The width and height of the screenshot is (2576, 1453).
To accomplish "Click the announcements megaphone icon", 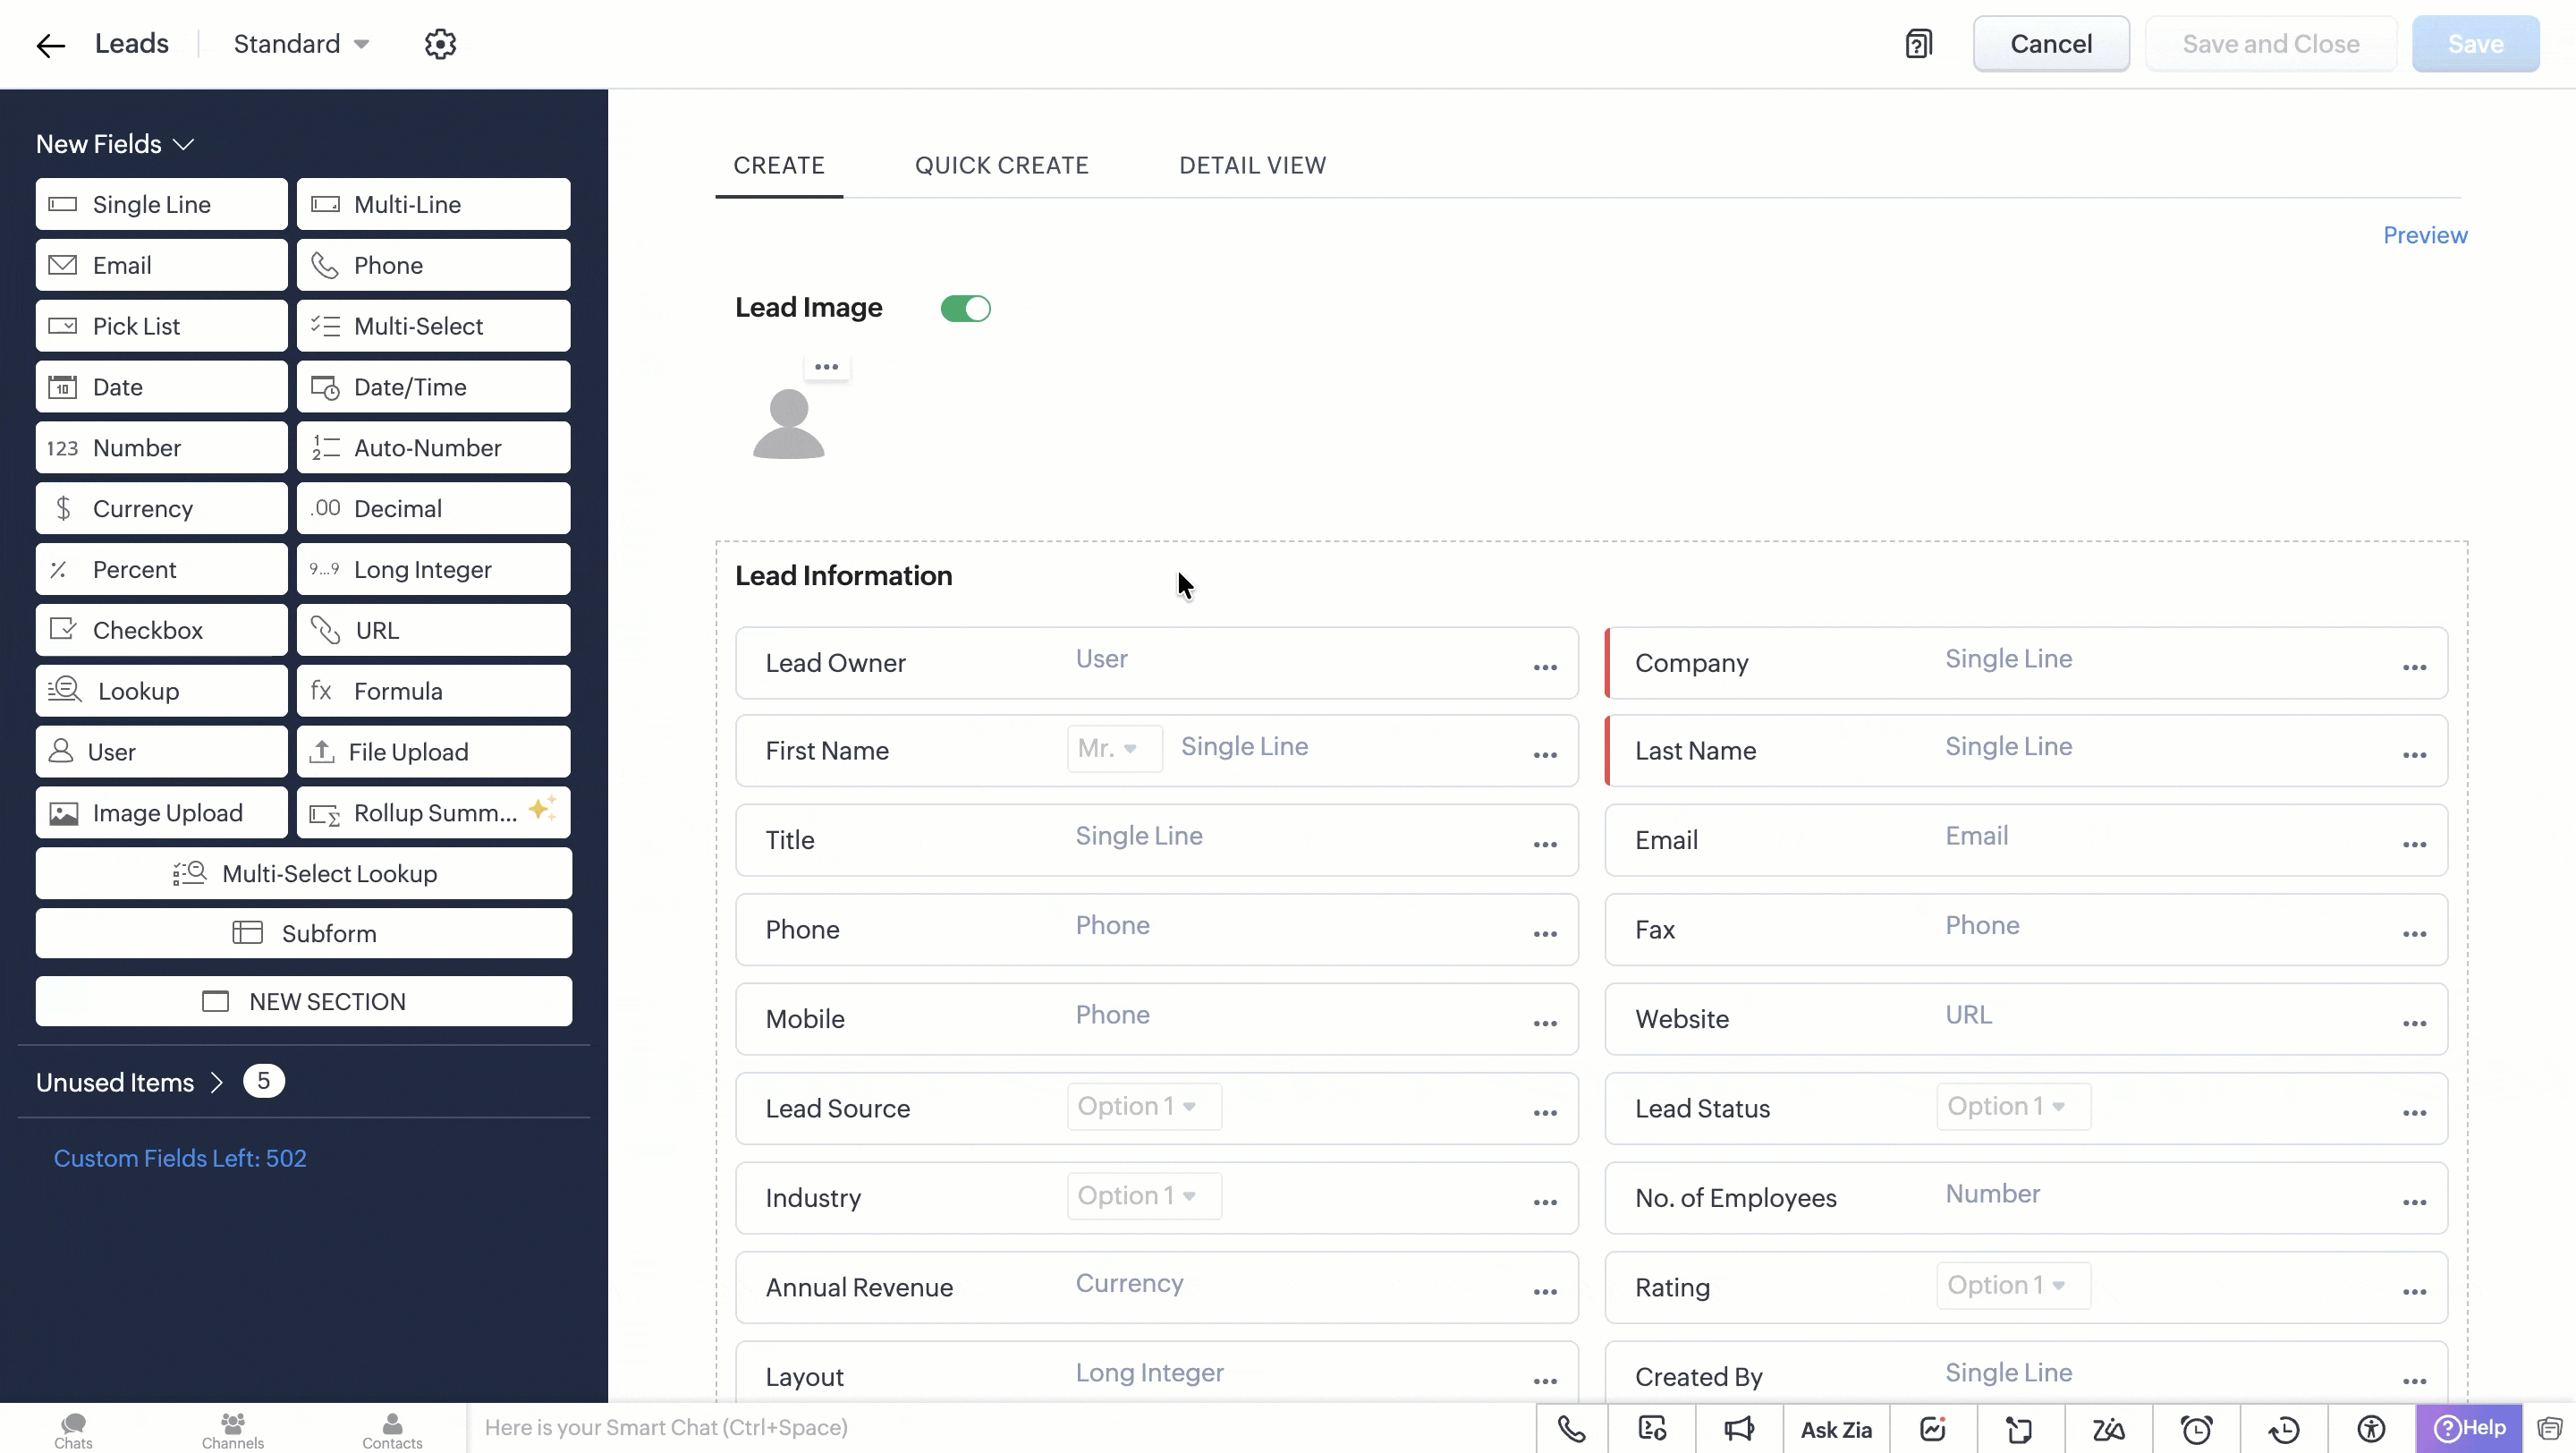I will [x=1739, y=1429].
